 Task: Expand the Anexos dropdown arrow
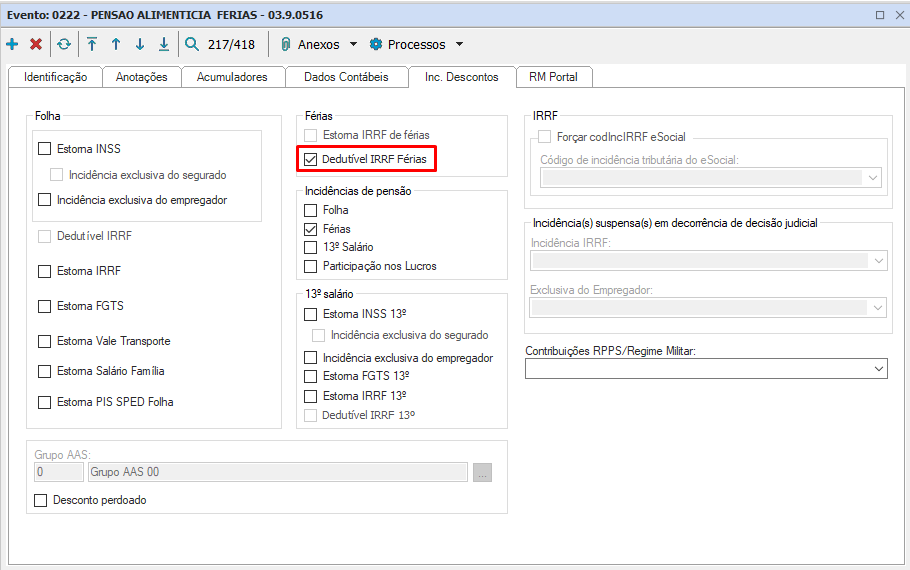pyautogui.click(x=353, y=44)
